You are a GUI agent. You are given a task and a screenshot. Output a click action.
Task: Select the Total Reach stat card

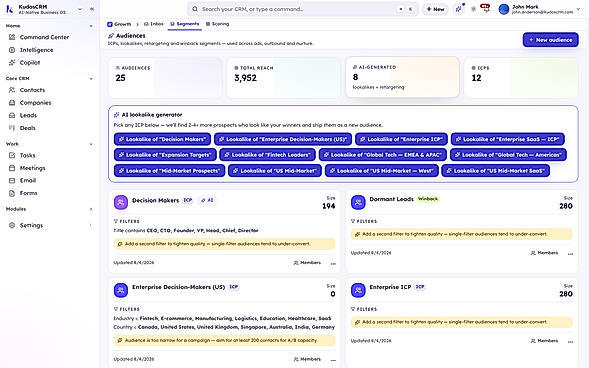tap(284, 78)
